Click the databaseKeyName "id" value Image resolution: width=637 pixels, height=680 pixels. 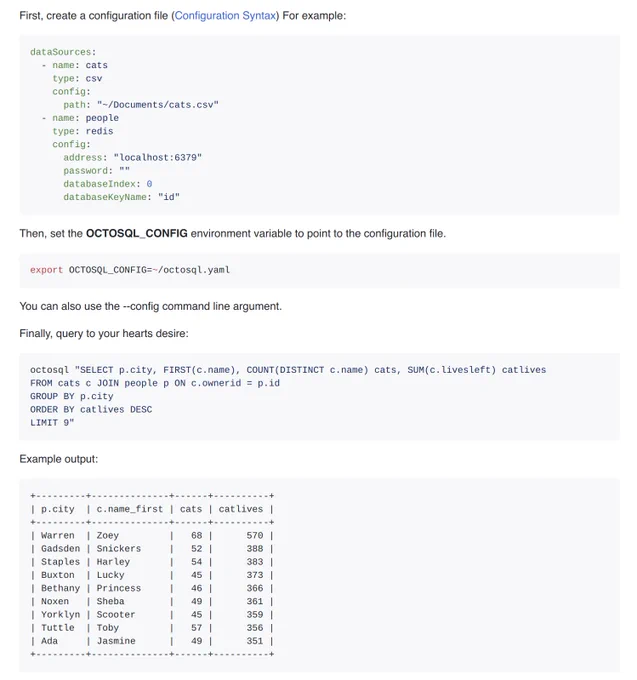[x=169, y=197]
